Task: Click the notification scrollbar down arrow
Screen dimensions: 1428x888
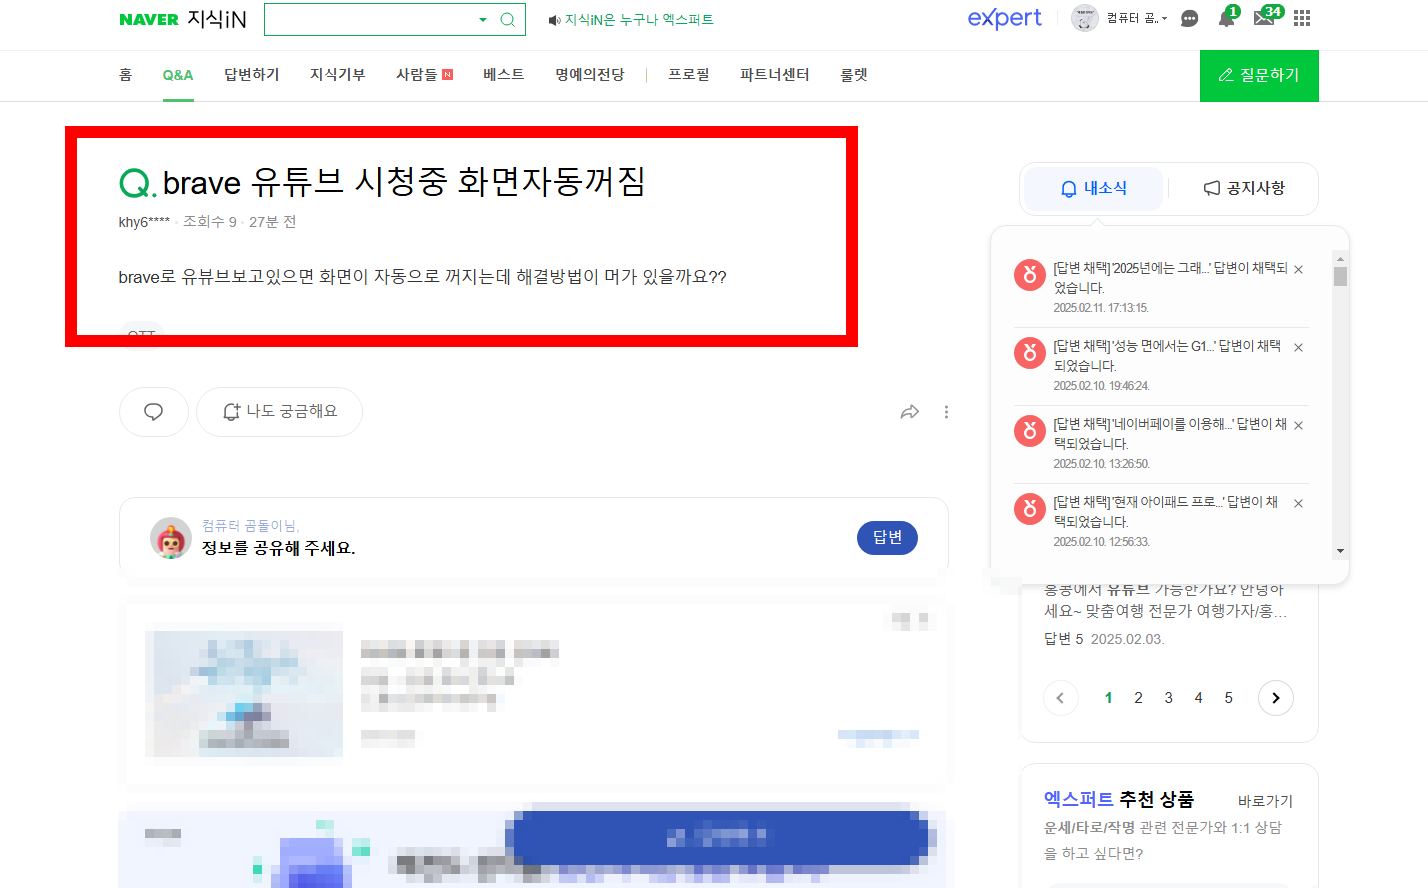Action: point(1340,551)
